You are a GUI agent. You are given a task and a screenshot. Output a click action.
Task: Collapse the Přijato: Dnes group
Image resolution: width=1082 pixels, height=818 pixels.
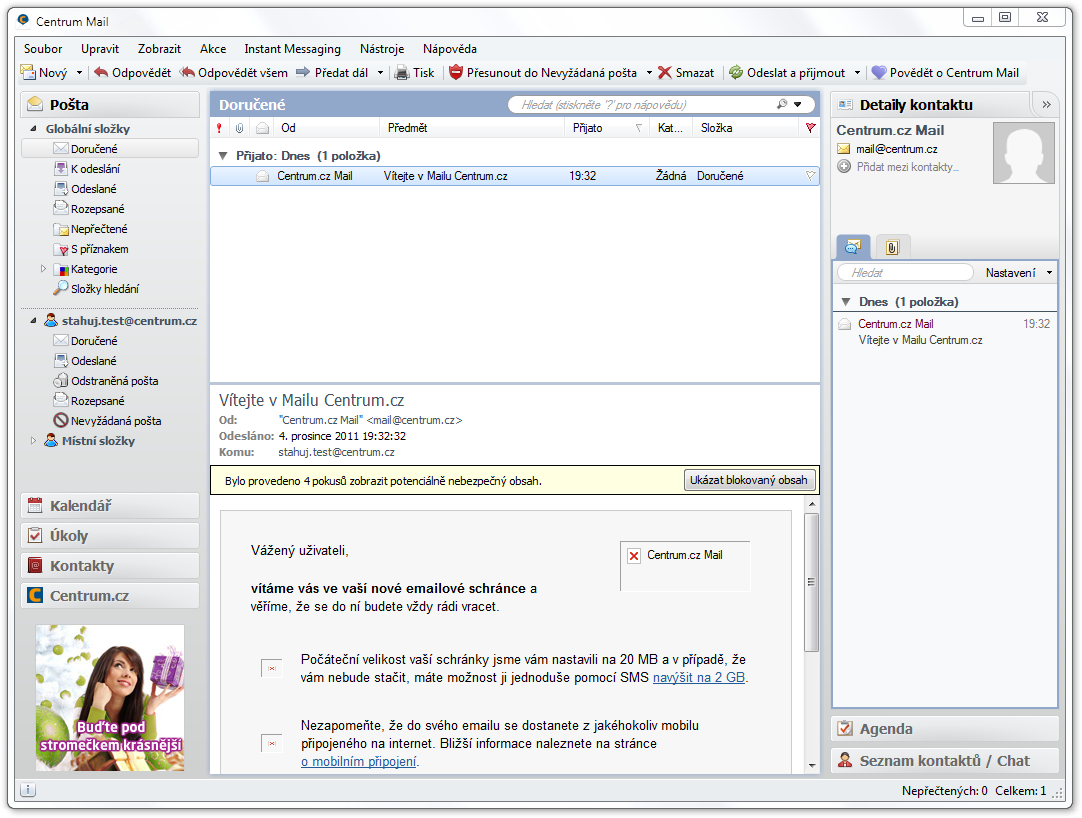click(x=223, y=156)
